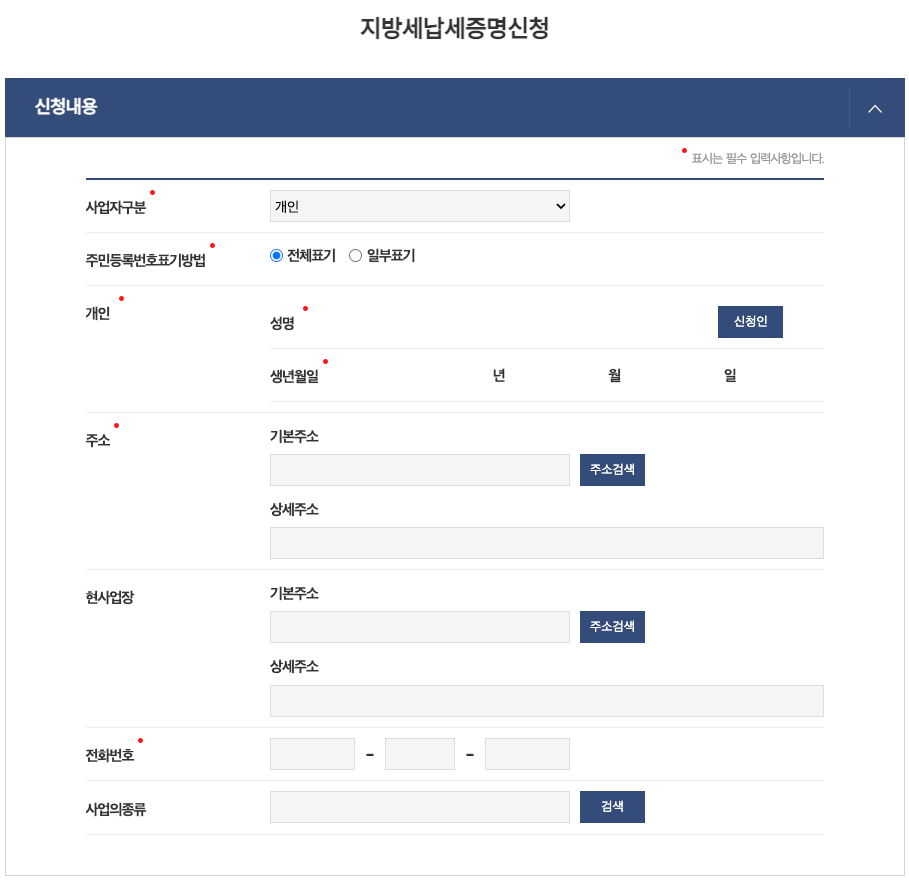Screen dimensions: 909x881
Task: Click 주소검색 button in the 주소 section
Action: pos(611,469)
